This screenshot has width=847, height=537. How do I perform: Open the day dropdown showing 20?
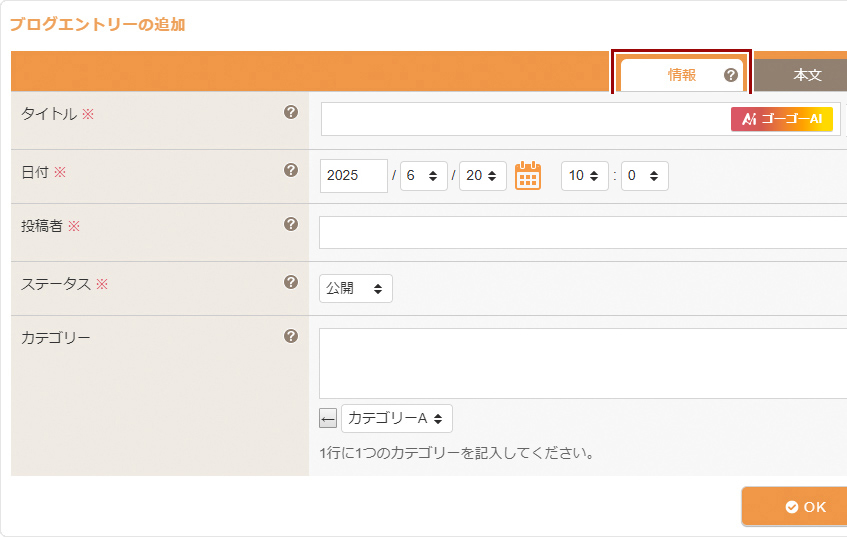pos(482,176)
